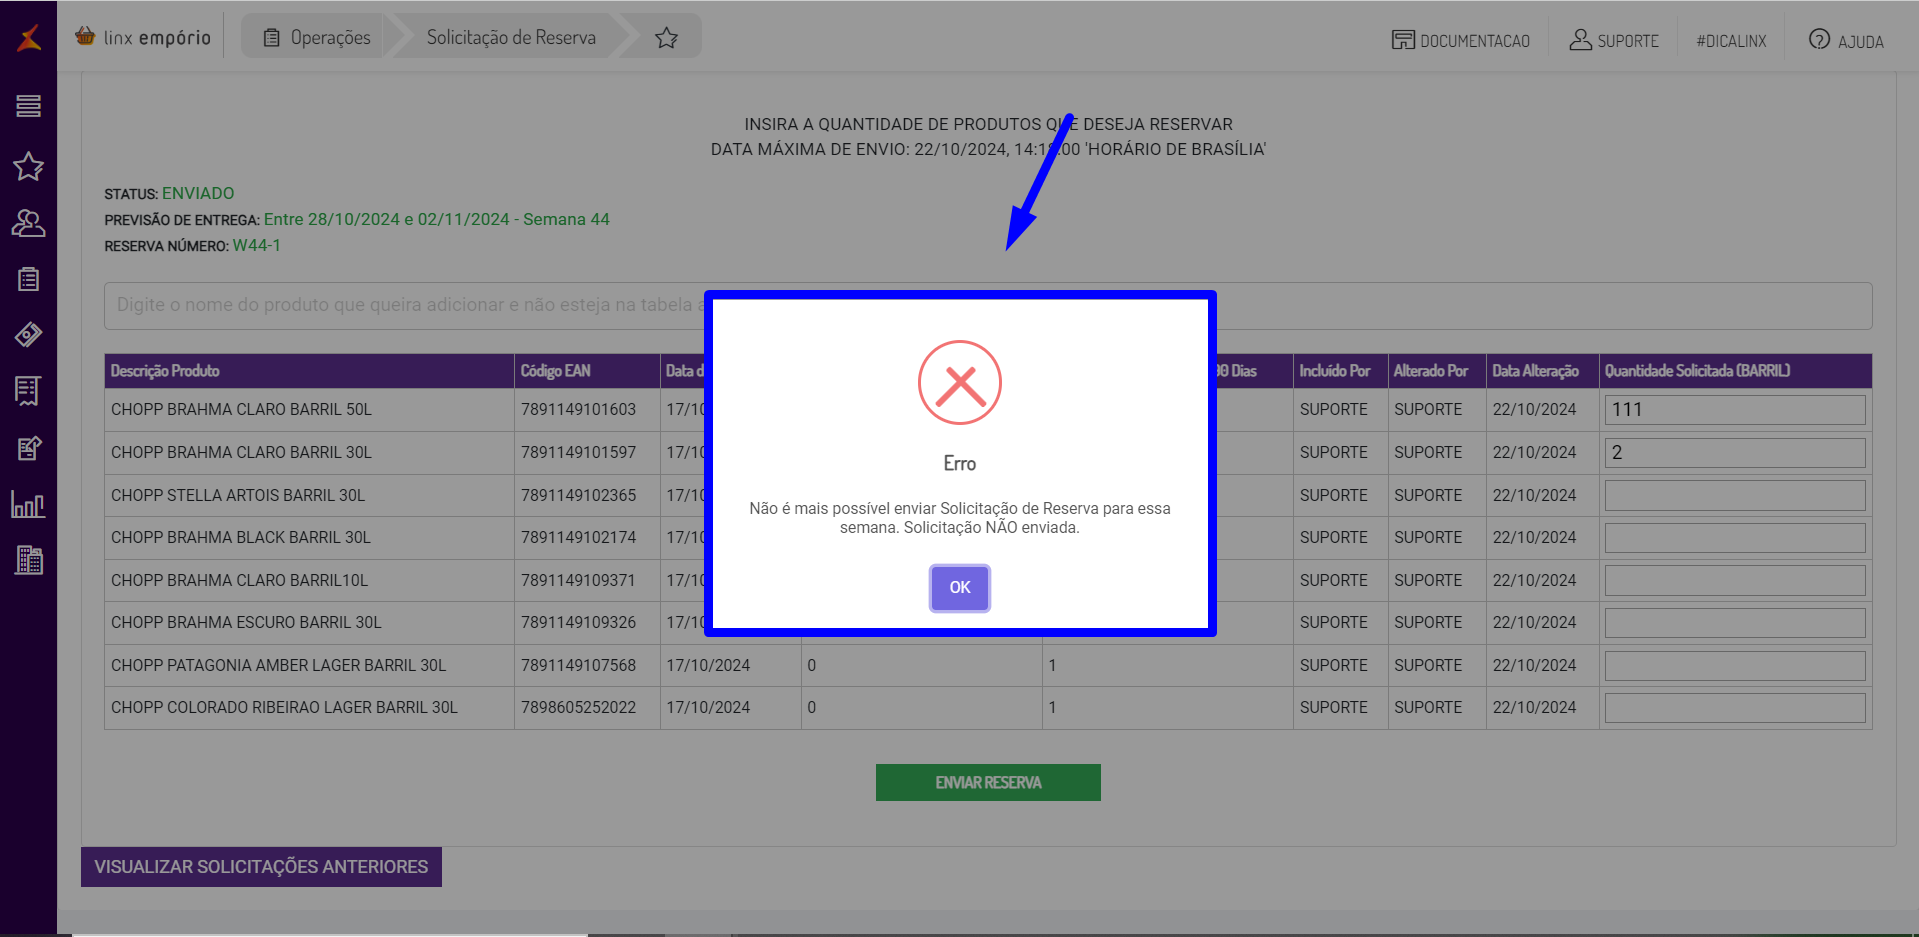1919x937 pixels.
Task: Open #DICALINX link in the top bar
Action: coord(1732,41)
